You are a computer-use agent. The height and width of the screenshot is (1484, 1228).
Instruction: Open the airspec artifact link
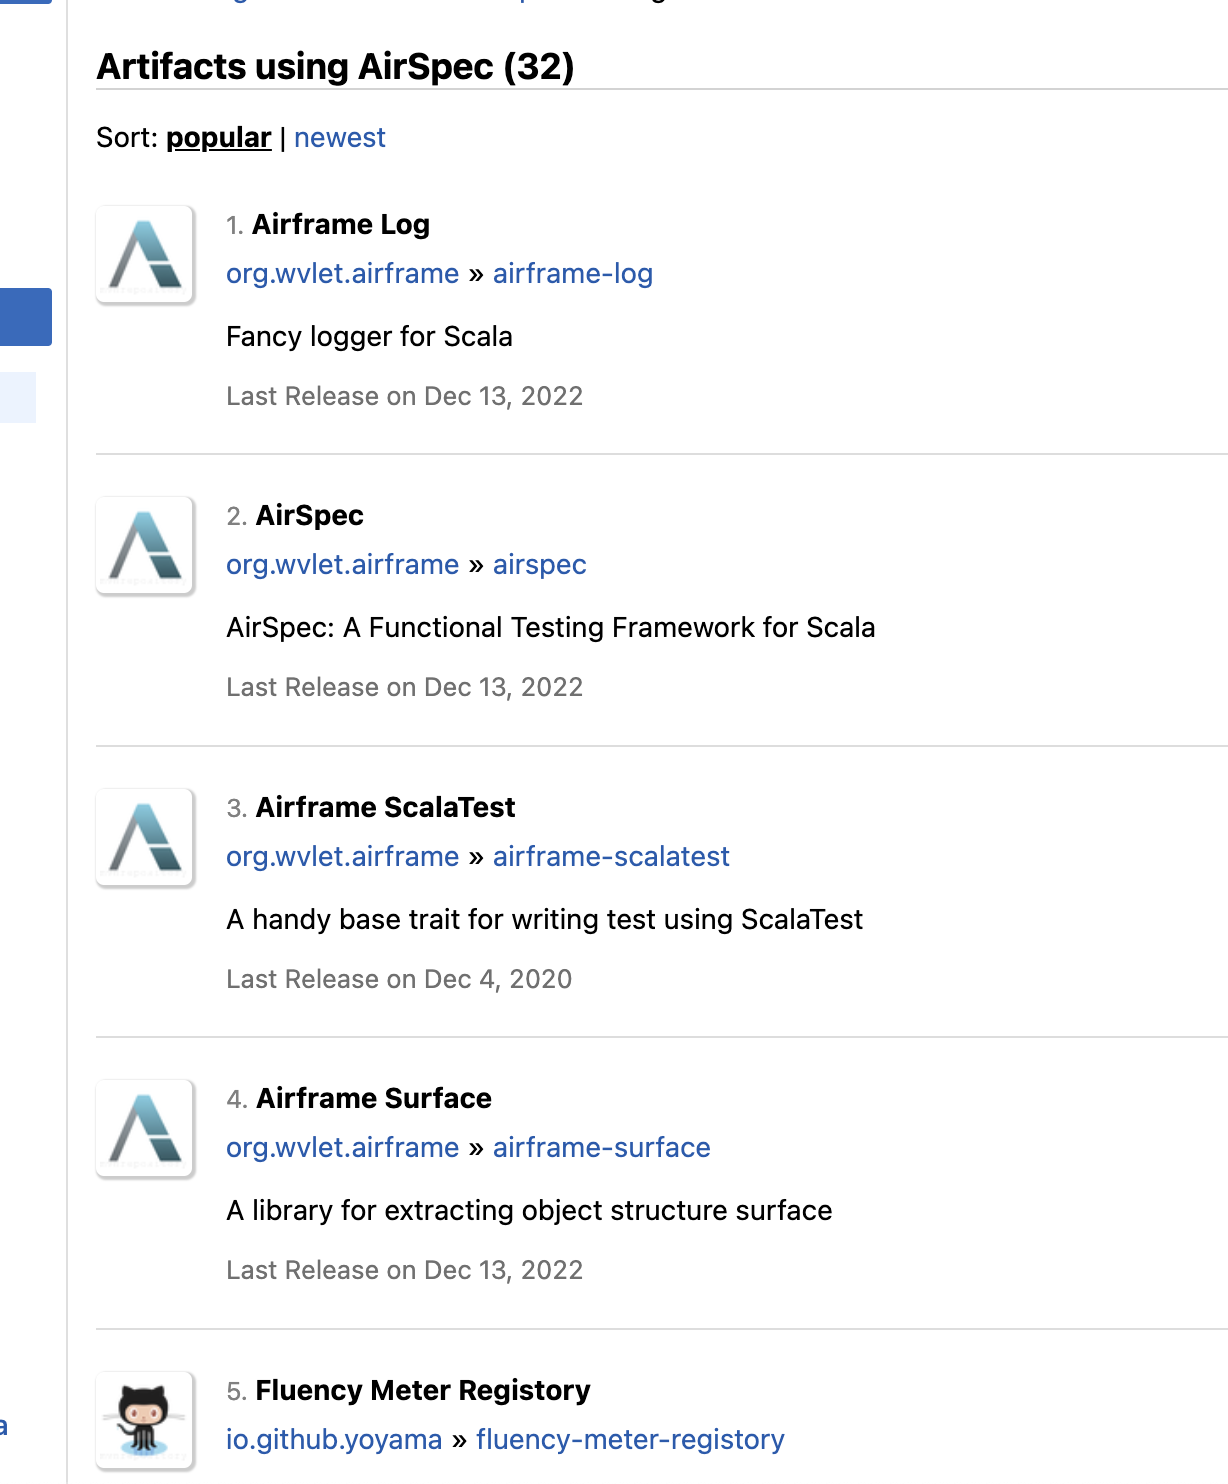tap(539, 564)
